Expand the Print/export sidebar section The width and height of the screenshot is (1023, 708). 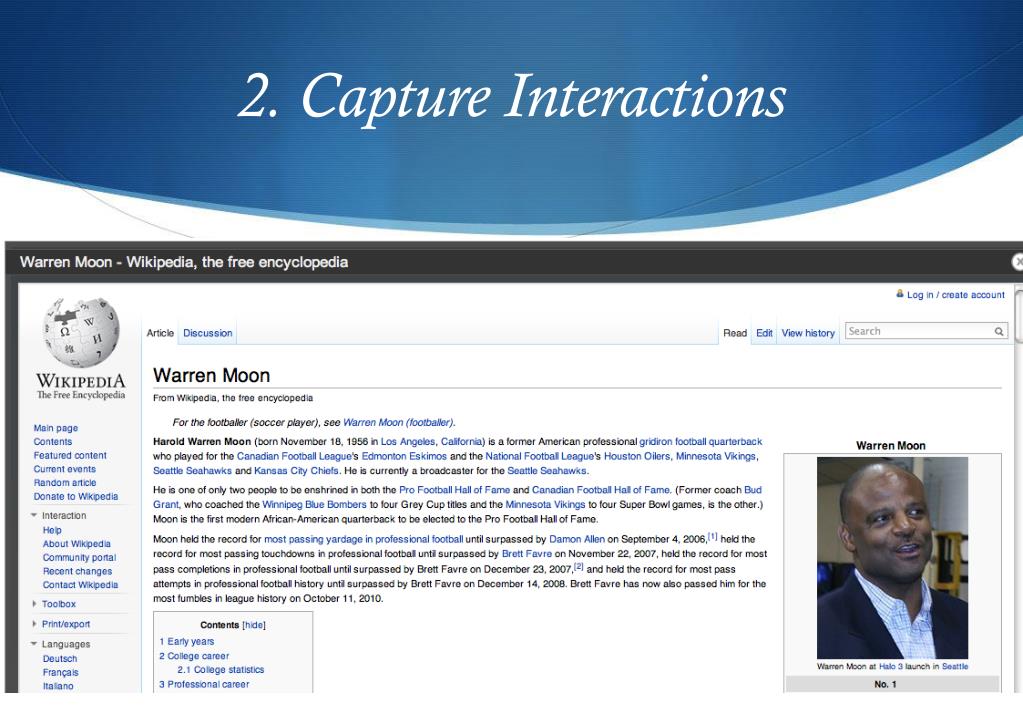pos(34,624)
